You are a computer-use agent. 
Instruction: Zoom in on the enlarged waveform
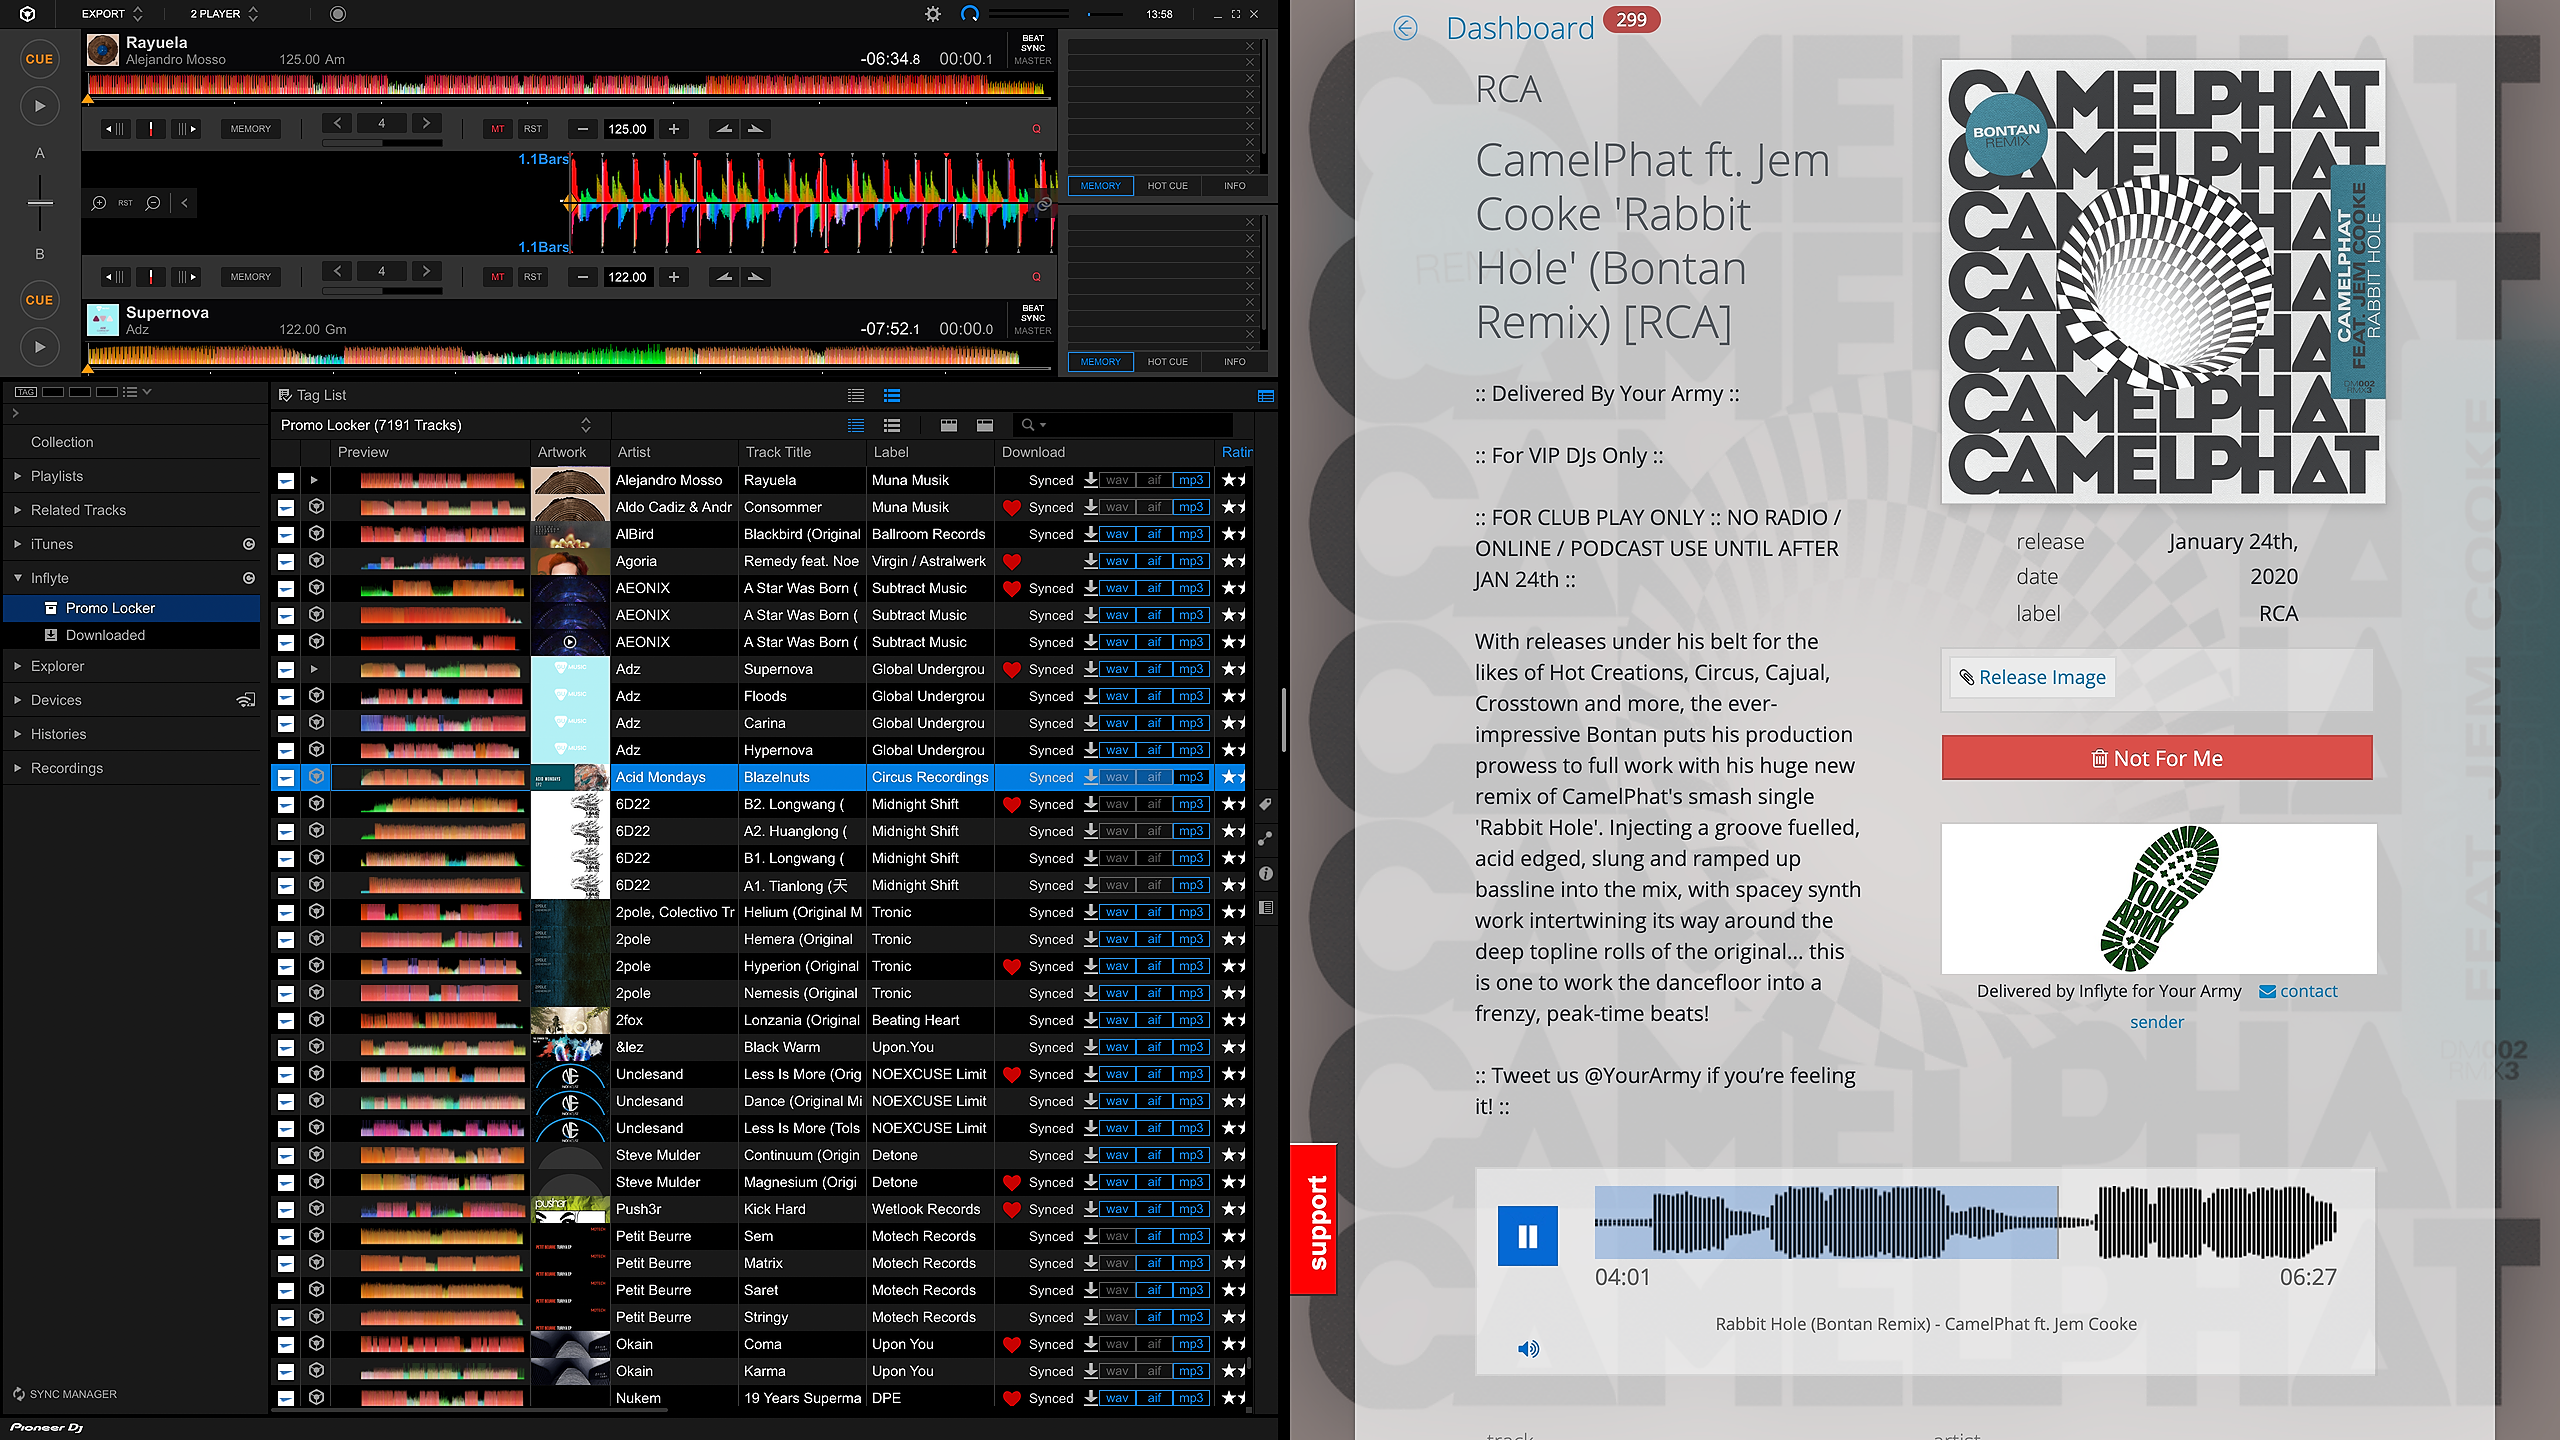99,203
